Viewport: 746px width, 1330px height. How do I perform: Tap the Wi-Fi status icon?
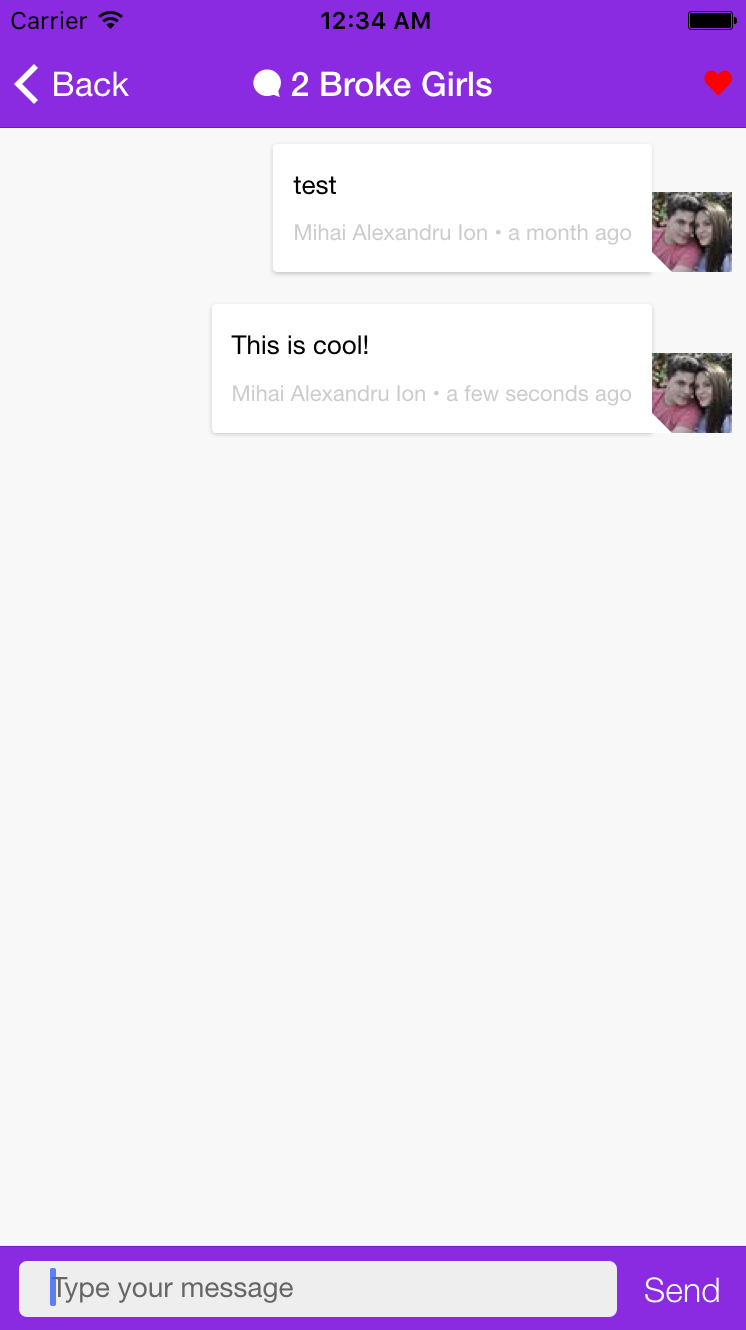[x=111, y=20]
